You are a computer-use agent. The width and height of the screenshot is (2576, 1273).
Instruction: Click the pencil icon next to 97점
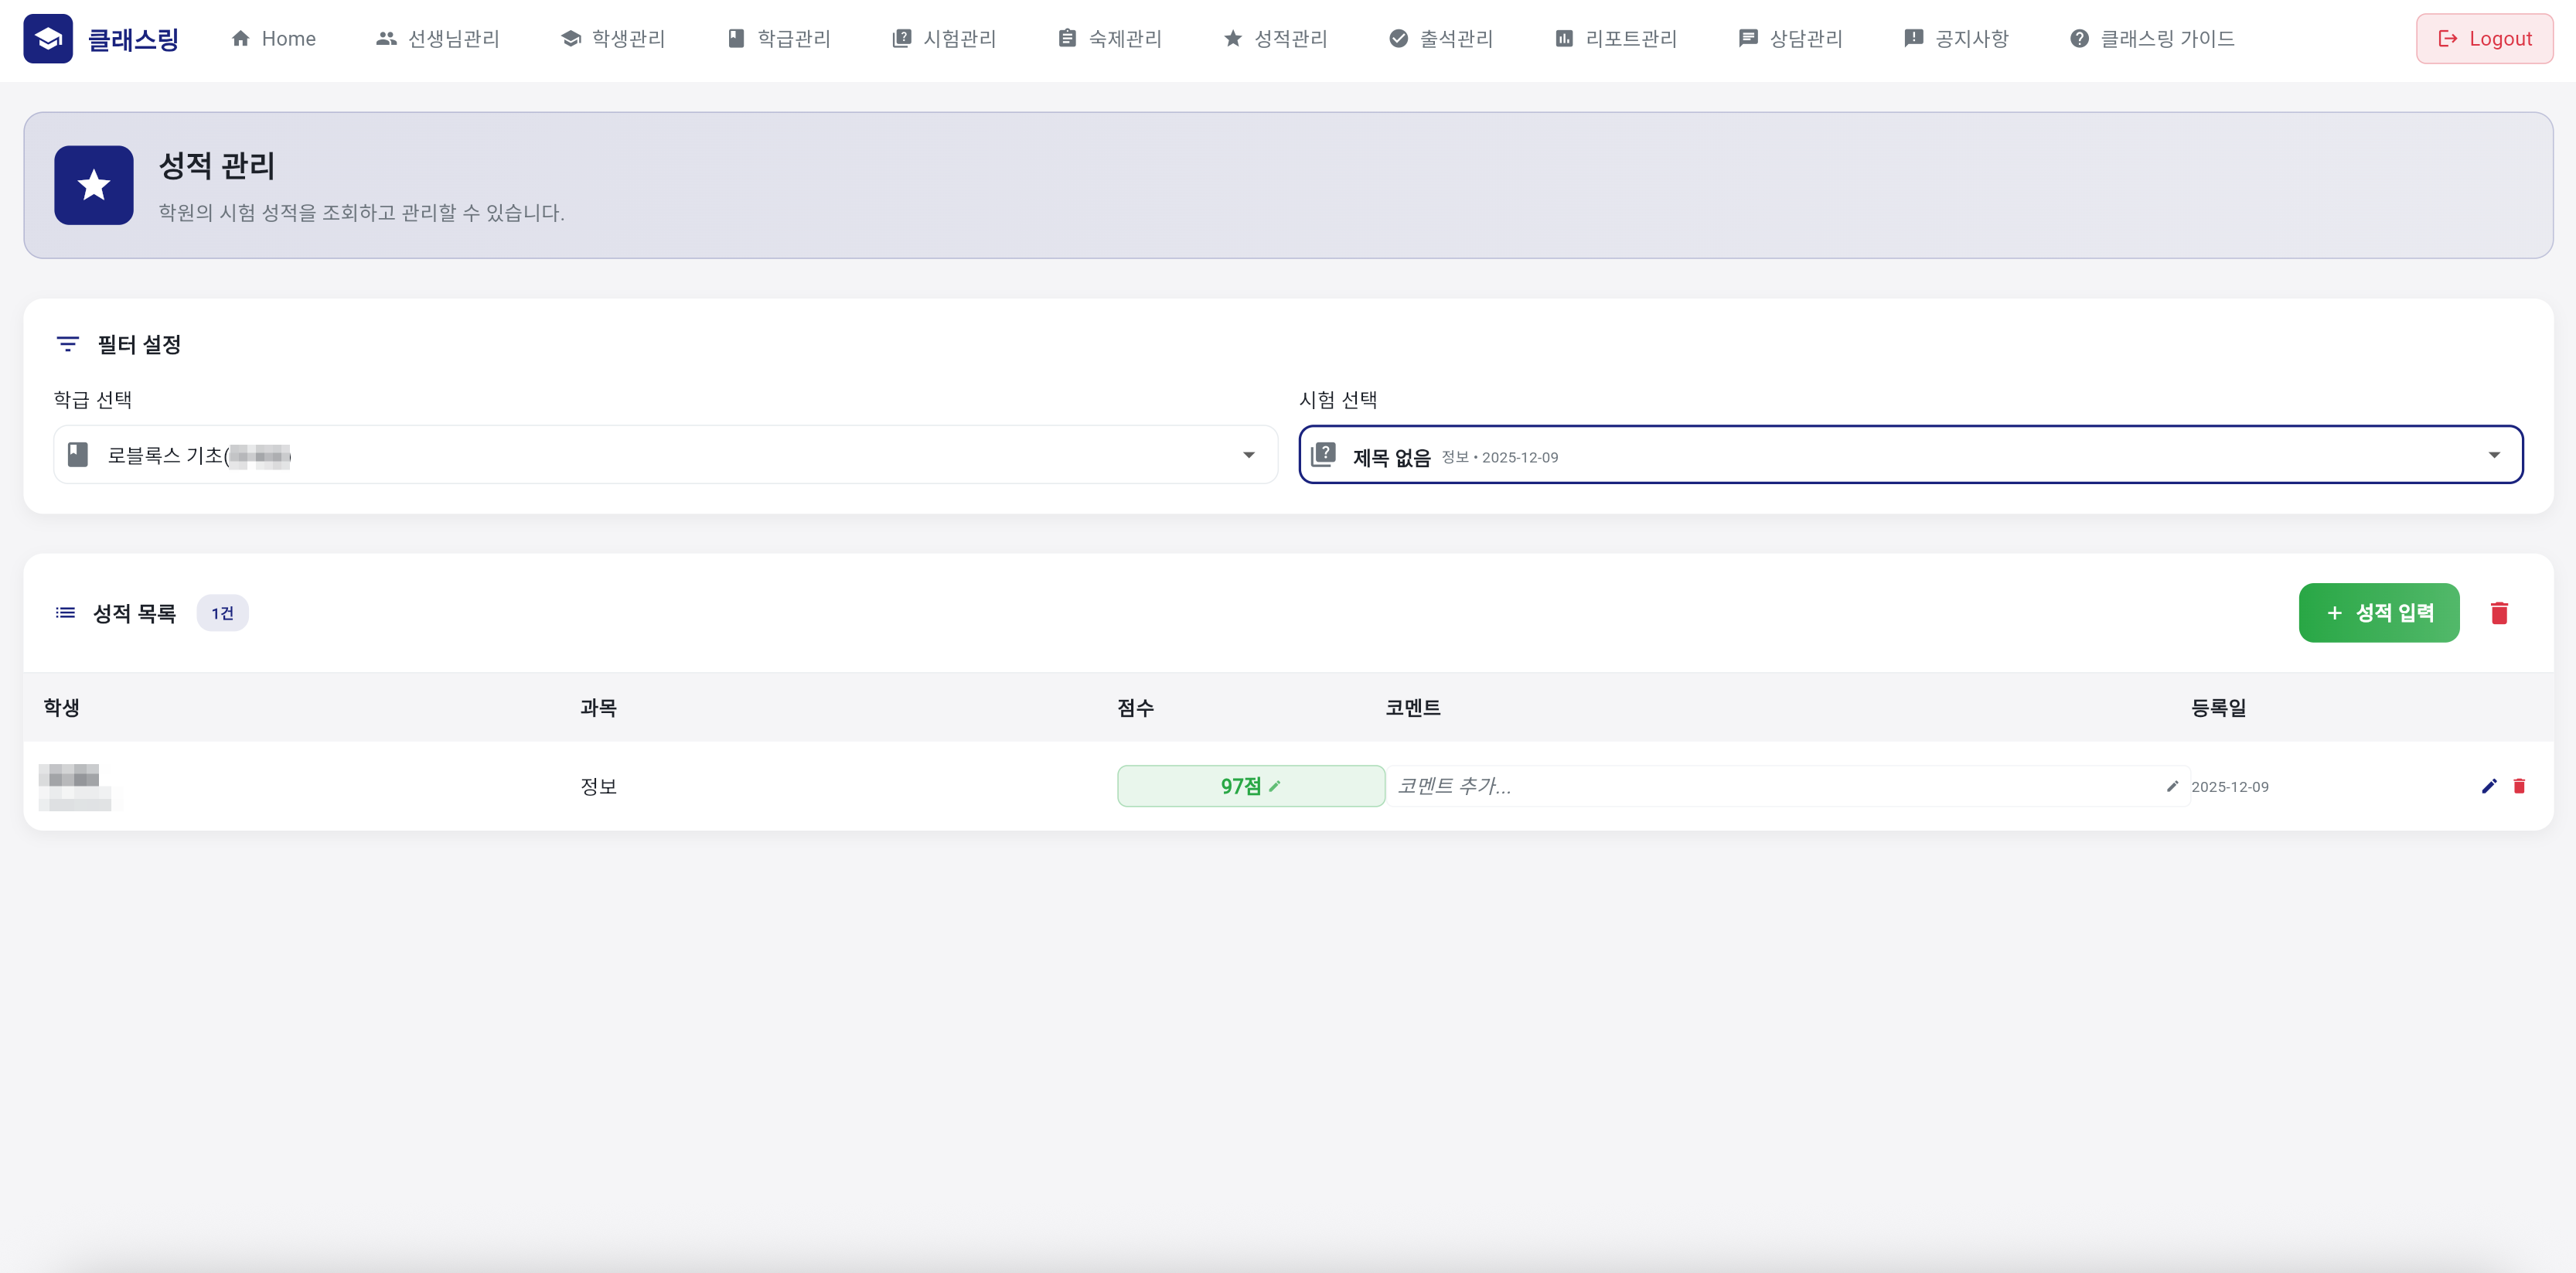tap(1274, 786)
